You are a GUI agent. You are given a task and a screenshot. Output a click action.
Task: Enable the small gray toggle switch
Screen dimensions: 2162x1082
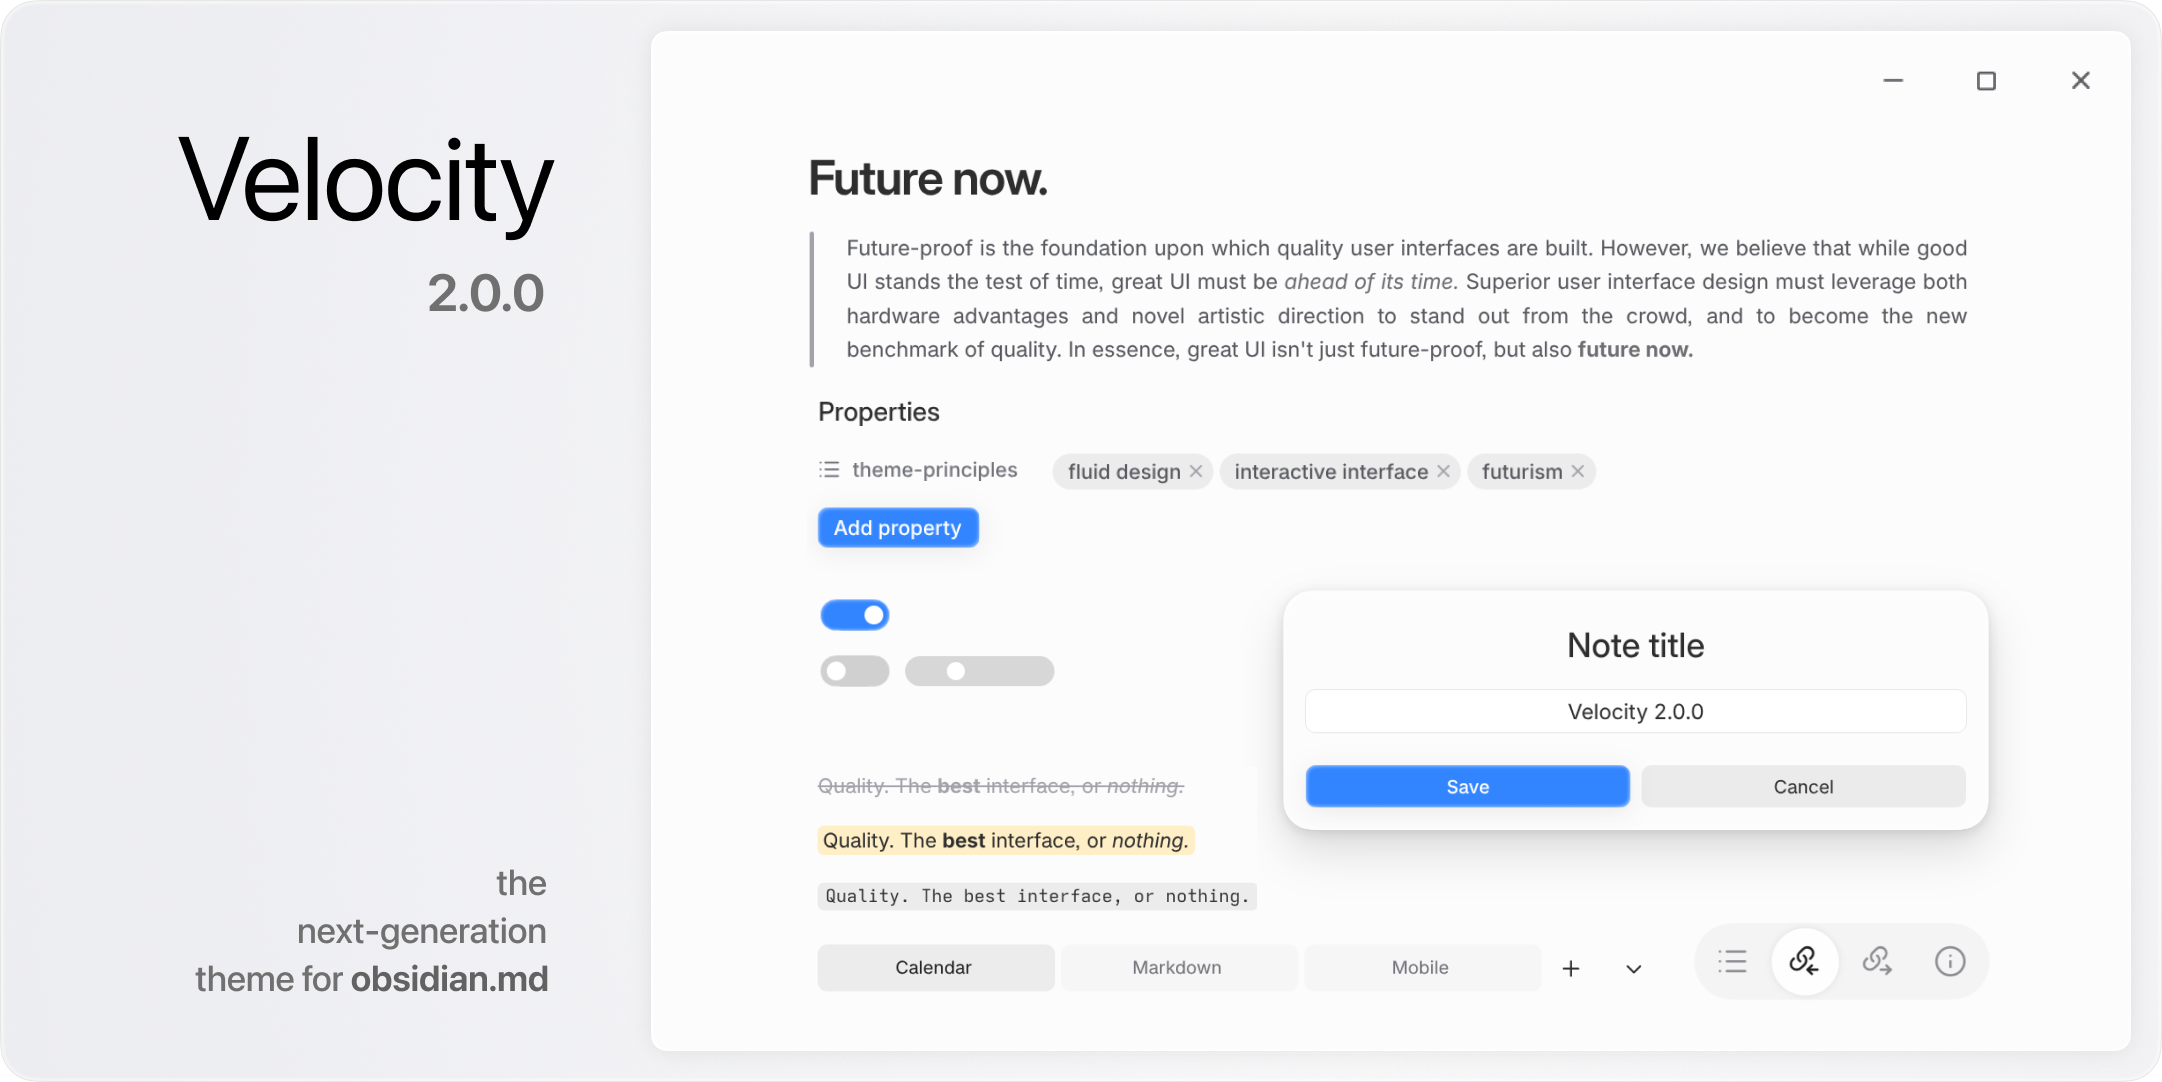[855, 671]
